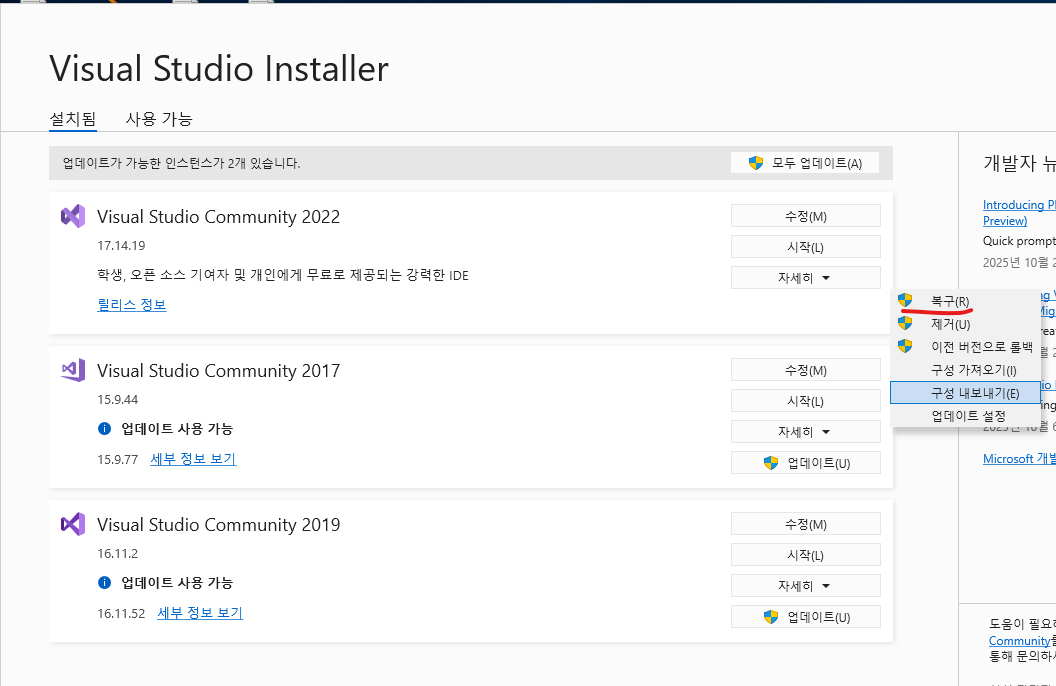Image resolution: width=1056 pixels, height=686 pixels.
Task: Open the Introducing news link
Action: [x=1018, y=212]
